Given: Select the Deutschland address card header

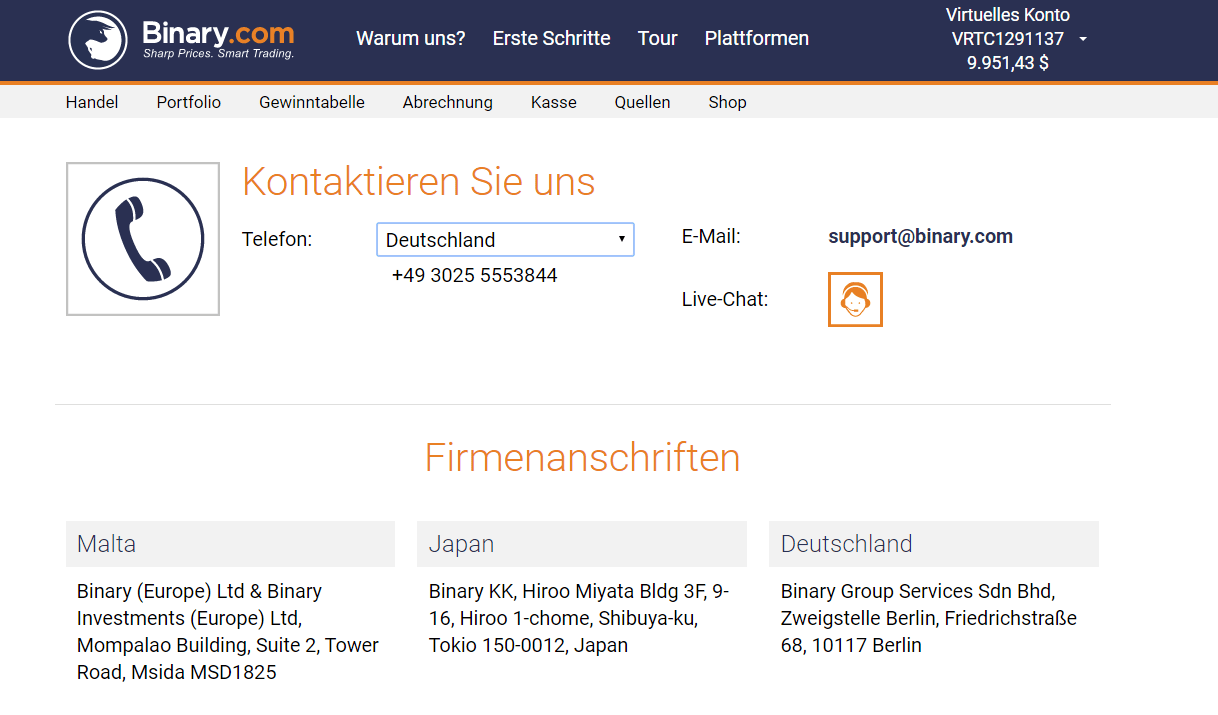Looking at the screenshot, I should tap(934, 544).
